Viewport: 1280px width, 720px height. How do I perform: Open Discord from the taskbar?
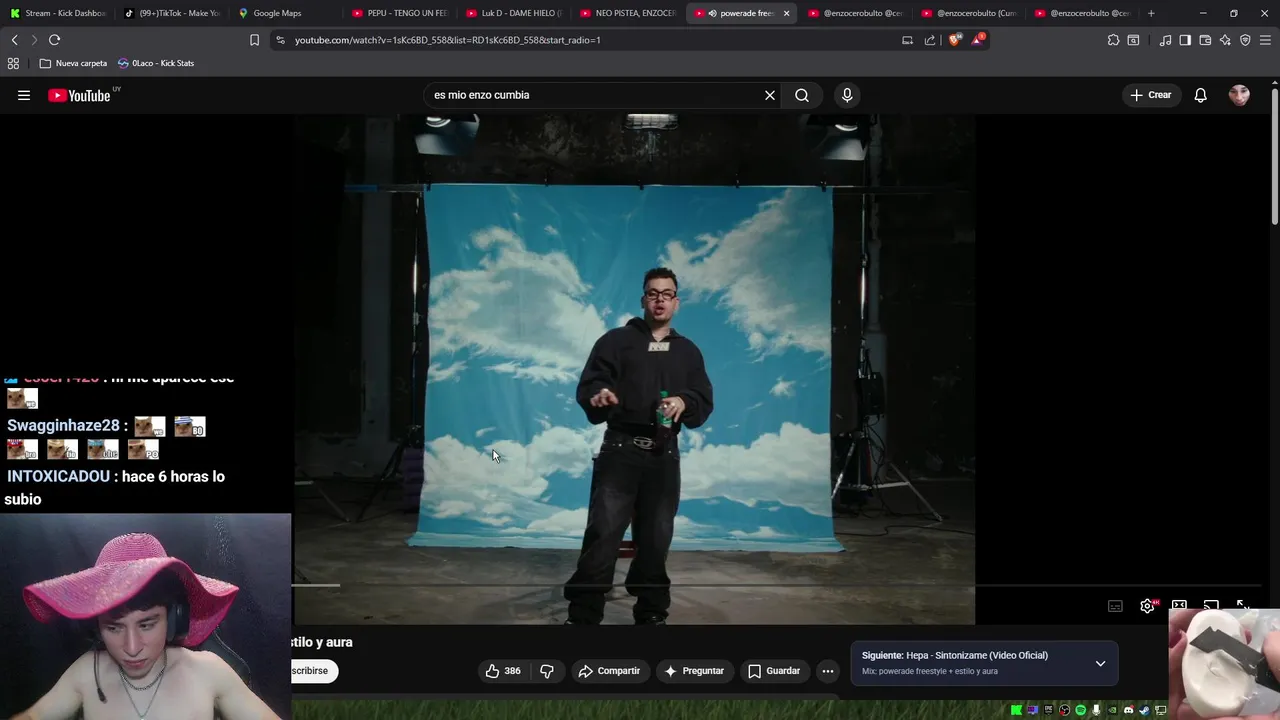[x=1129, y=710]
